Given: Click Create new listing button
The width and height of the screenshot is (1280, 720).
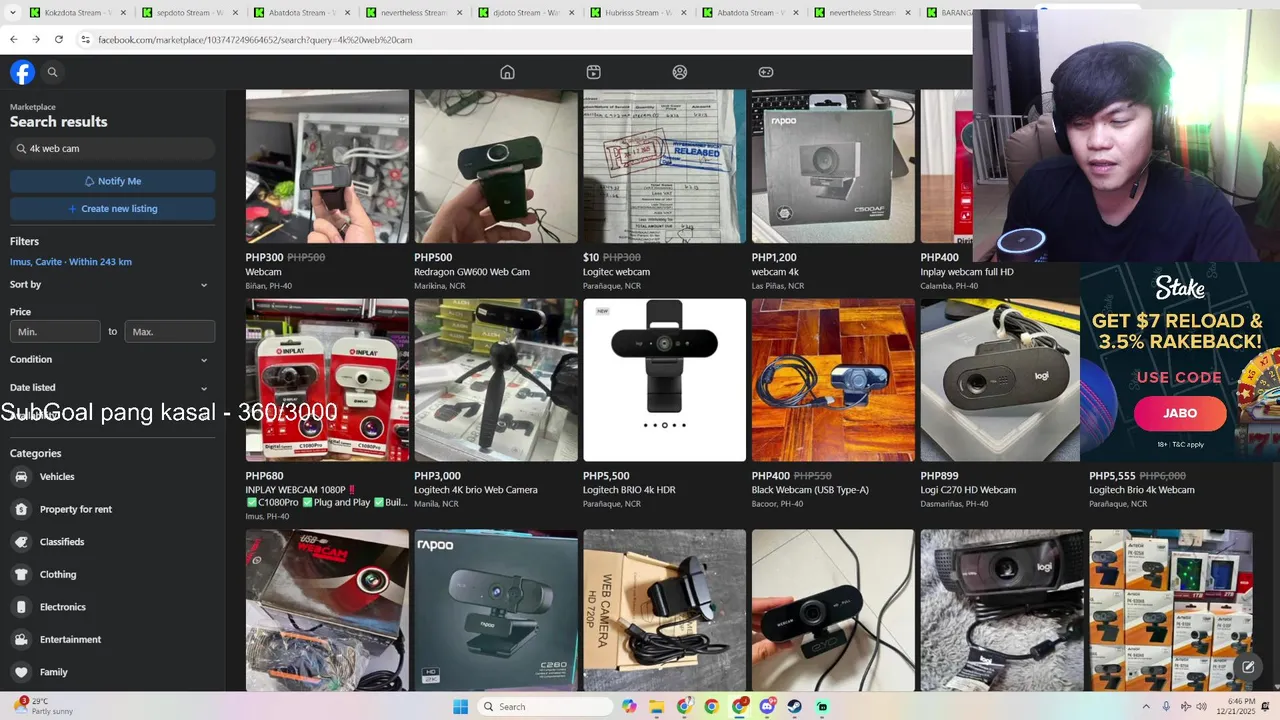Looking at the screenshot, I should 112,209.
